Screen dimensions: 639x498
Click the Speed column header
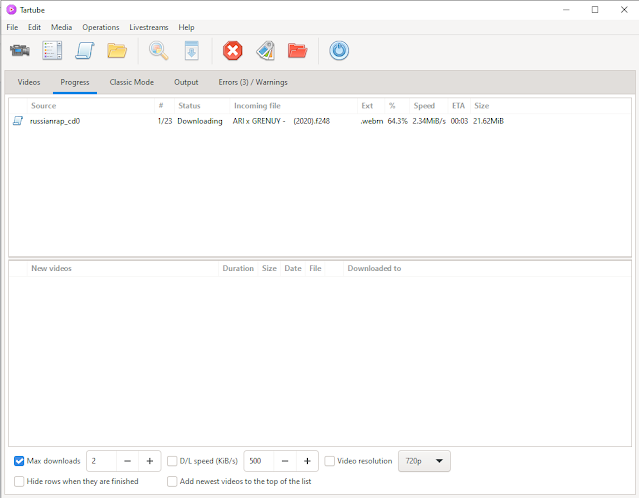point(428,106)
